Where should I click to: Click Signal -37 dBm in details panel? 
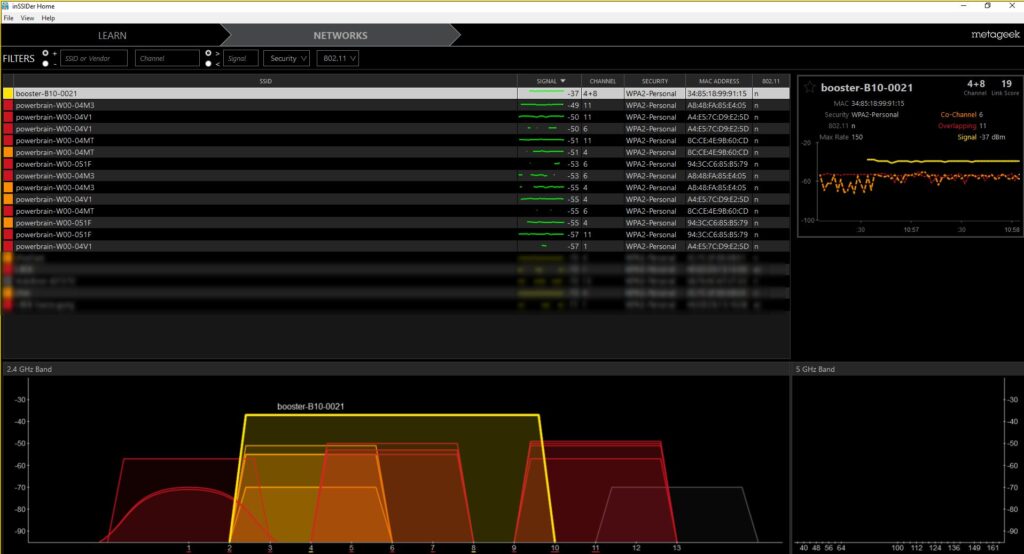click(x=982, y=137)
